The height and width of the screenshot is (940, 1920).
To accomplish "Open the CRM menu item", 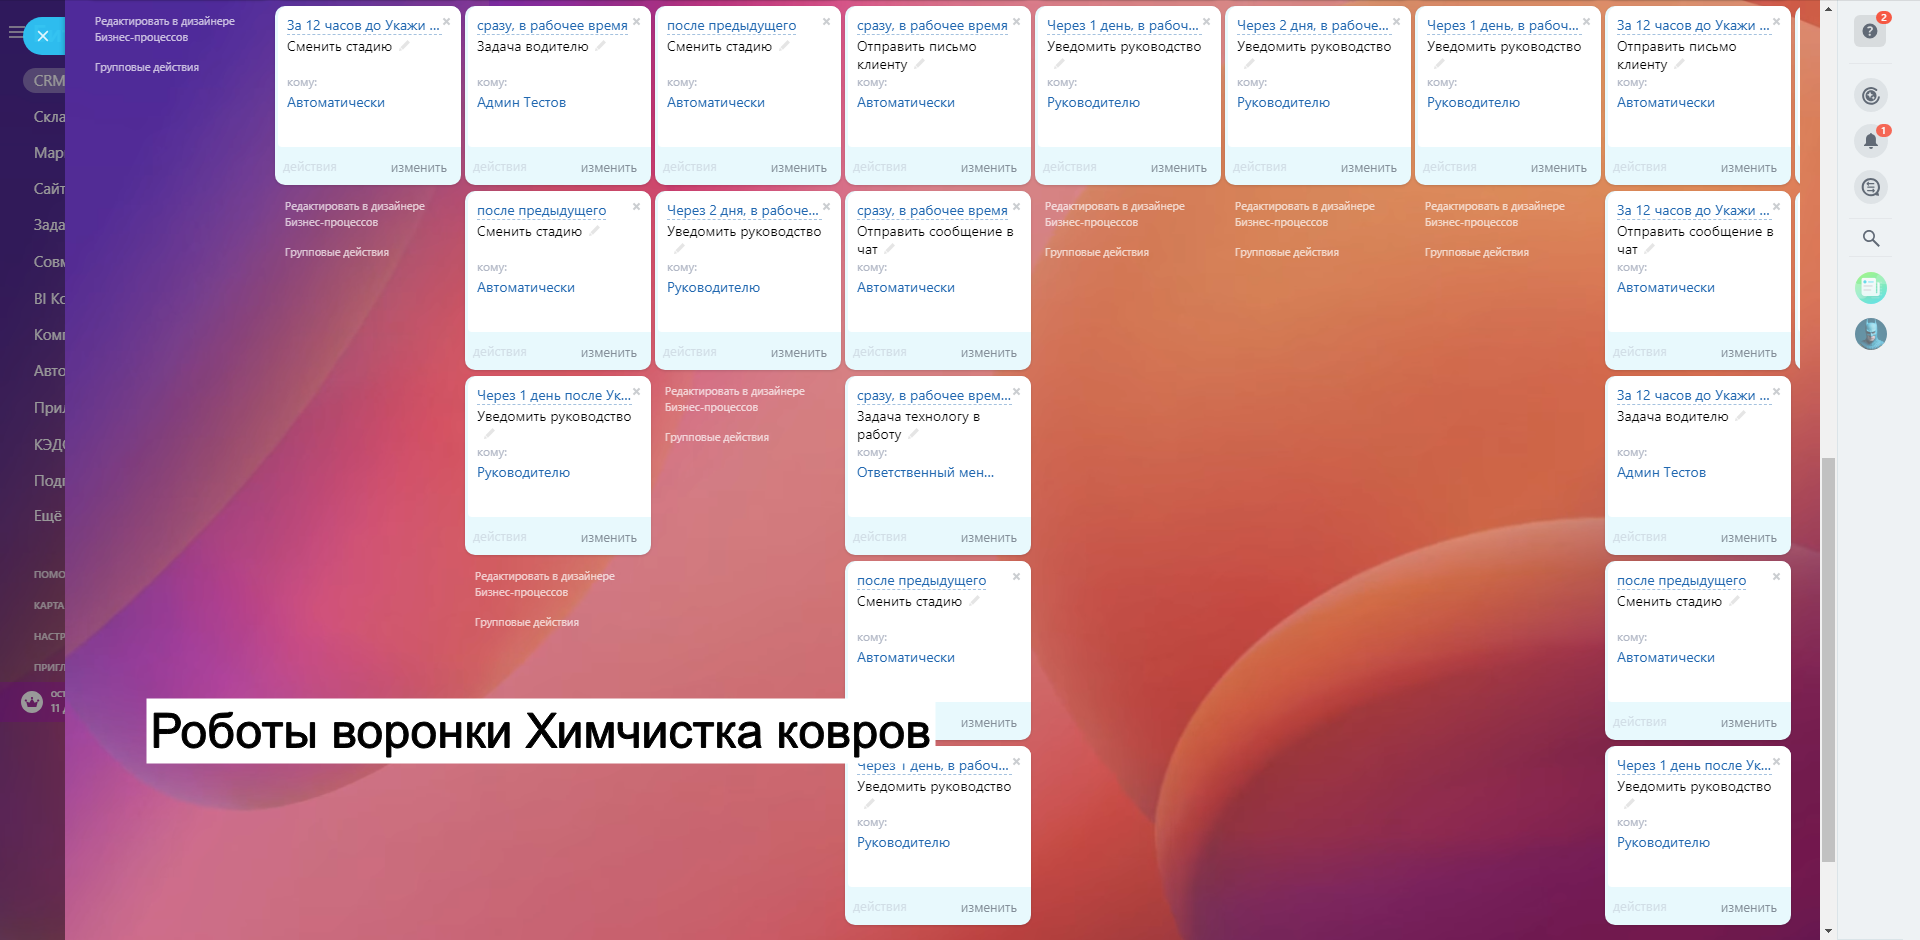I will 46,81.
